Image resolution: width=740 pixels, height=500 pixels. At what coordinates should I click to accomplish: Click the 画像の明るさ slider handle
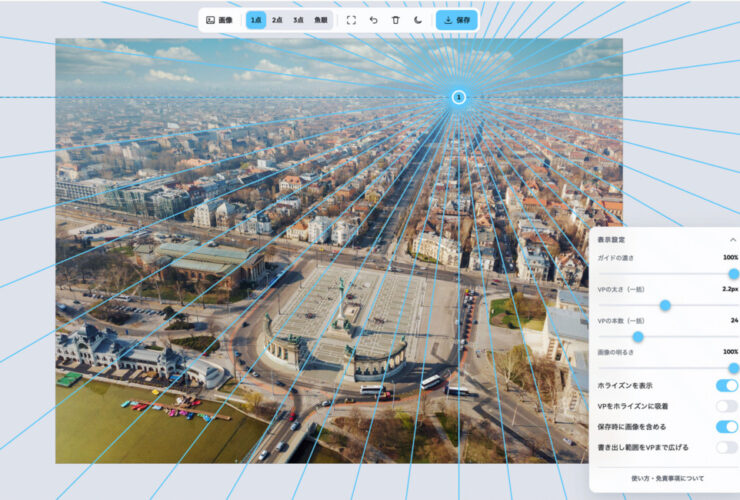(733, 368)
